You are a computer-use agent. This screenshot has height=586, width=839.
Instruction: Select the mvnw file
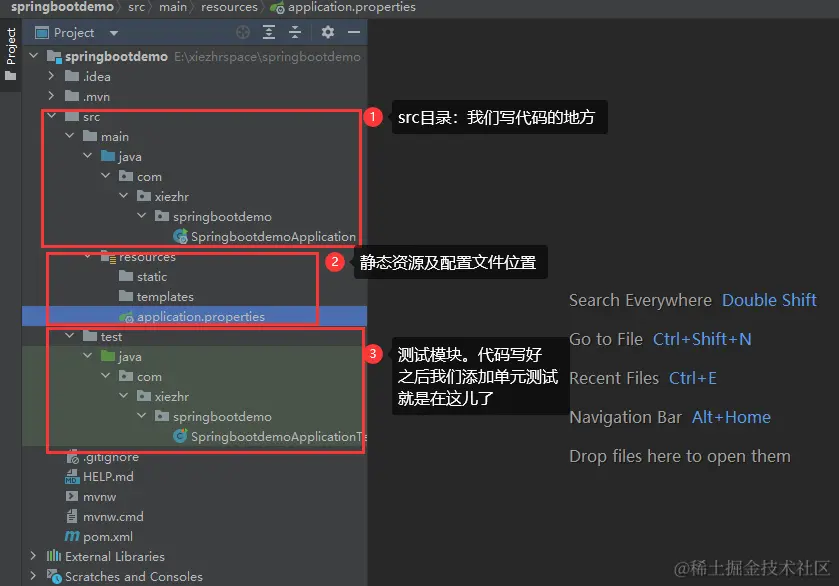coord(100,497)
